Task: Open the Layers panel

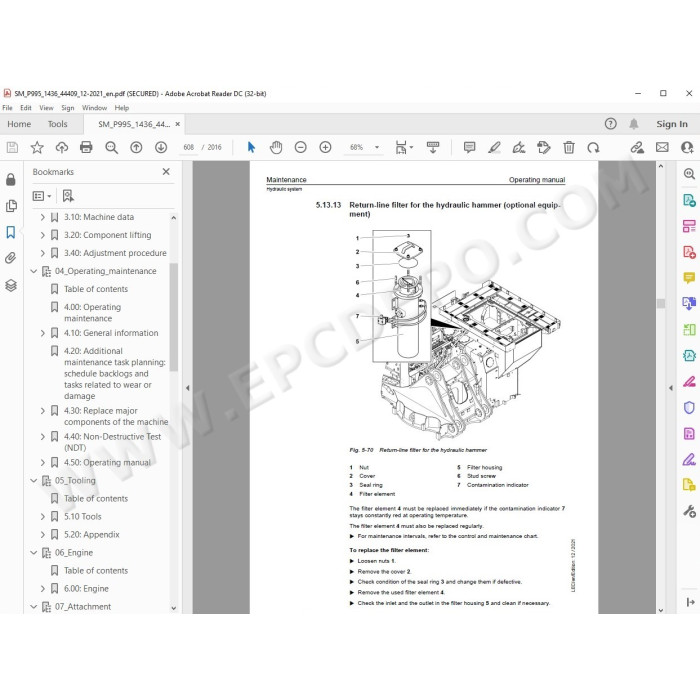Action: [x=11, y=285]
